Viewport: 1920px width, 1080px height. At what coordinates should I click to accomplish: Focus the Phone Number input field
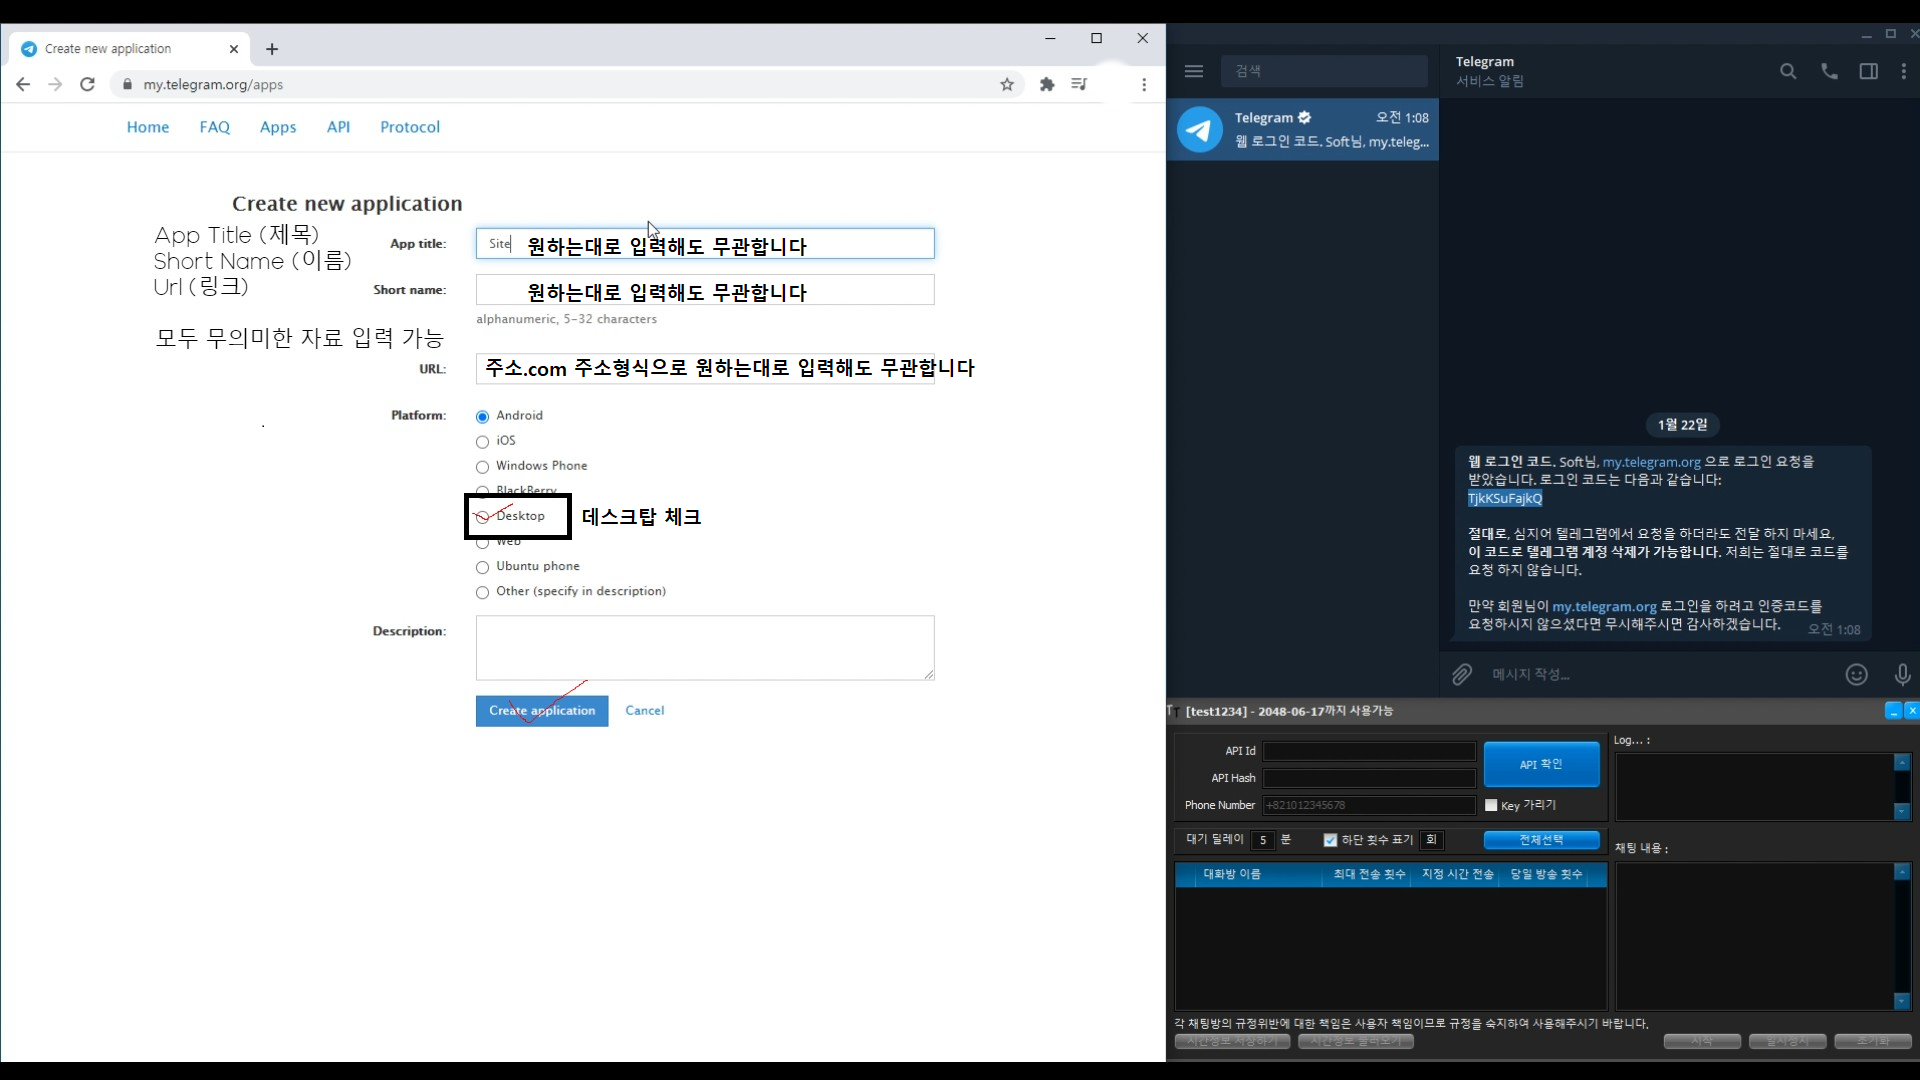coord(1369,805)
